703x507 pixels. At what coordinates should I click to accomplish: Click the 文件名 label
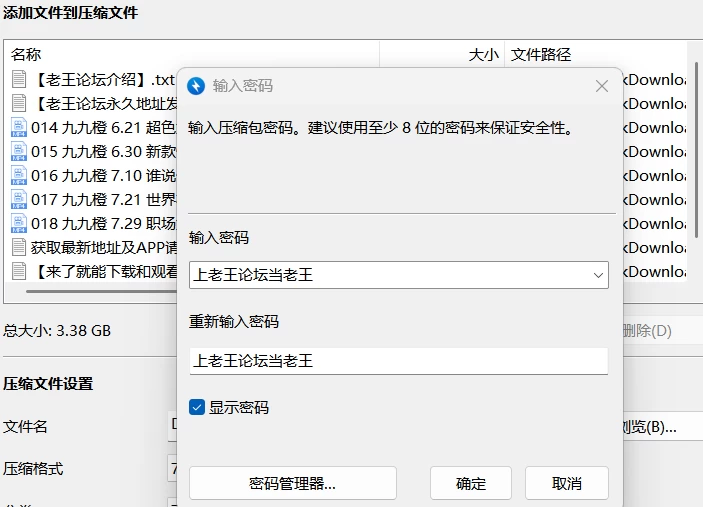click(25, 426)
